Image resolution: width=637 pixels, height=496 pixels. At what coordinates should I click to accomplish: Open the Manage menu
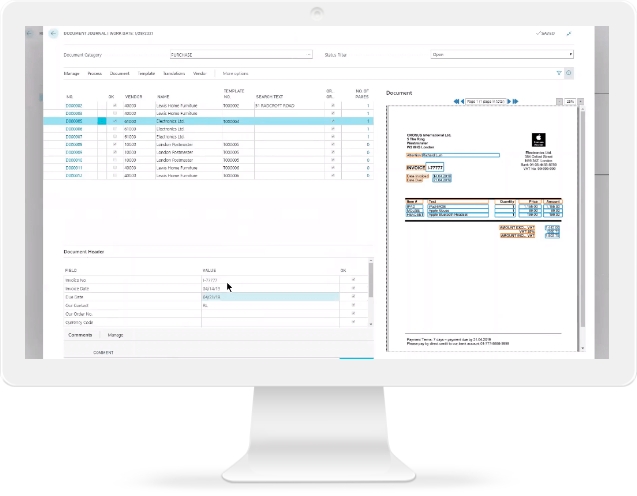(x=72, y=73)
